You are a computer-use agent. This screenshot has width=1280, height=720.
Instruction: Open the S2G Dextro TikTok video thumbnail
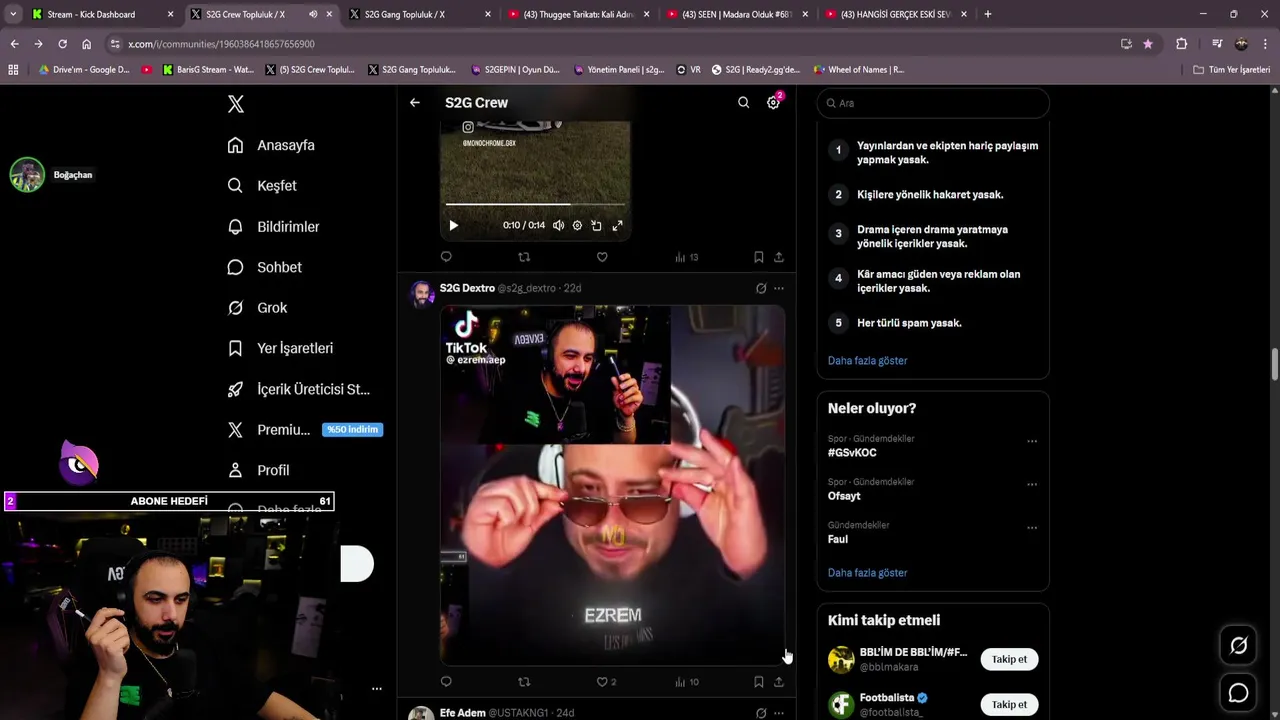pos(613,485)
